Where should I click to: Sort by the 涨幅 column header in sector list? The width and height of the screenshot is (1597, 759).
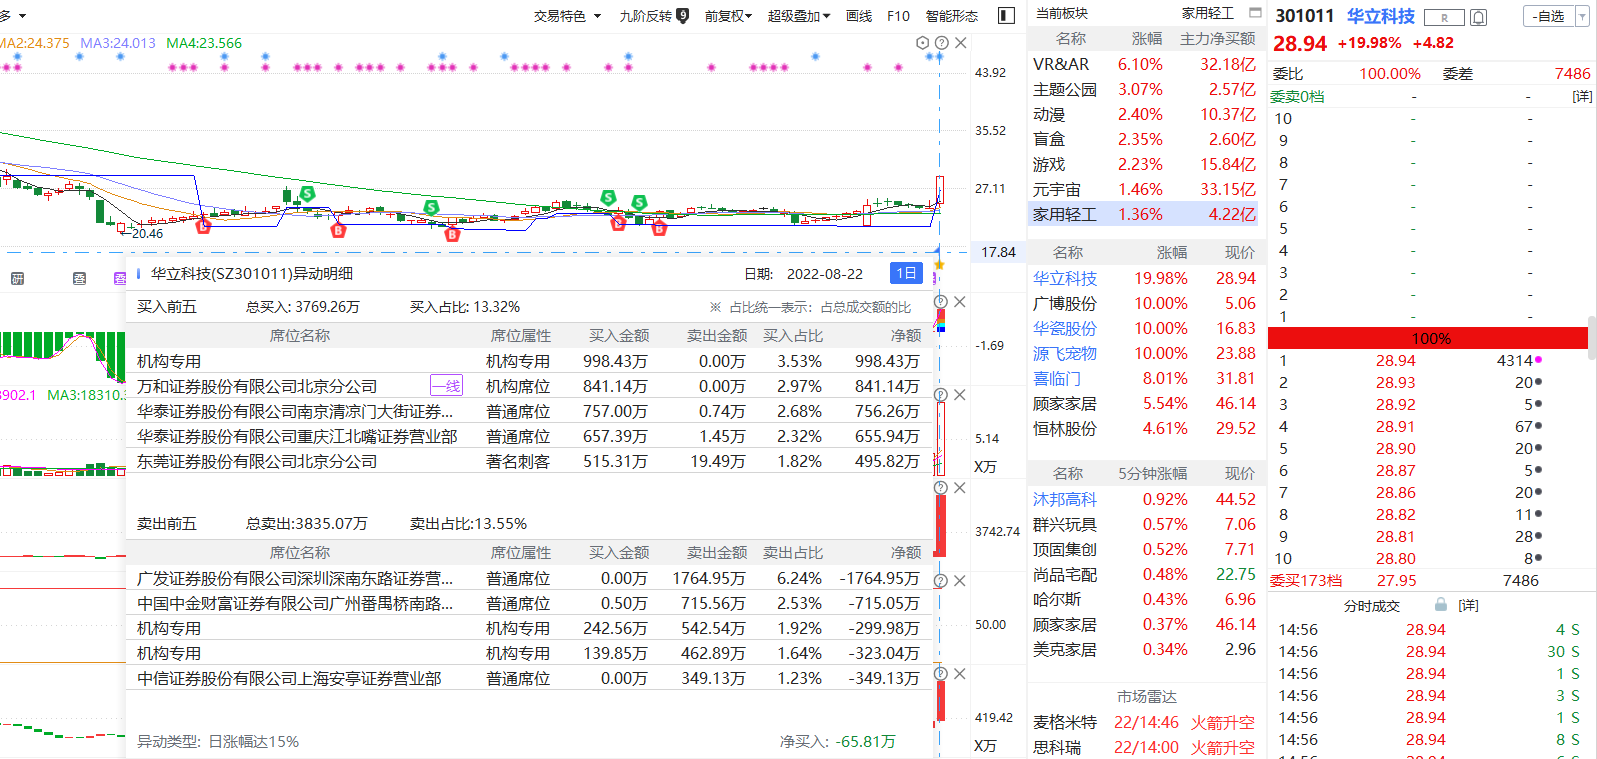click(1147, 39)
